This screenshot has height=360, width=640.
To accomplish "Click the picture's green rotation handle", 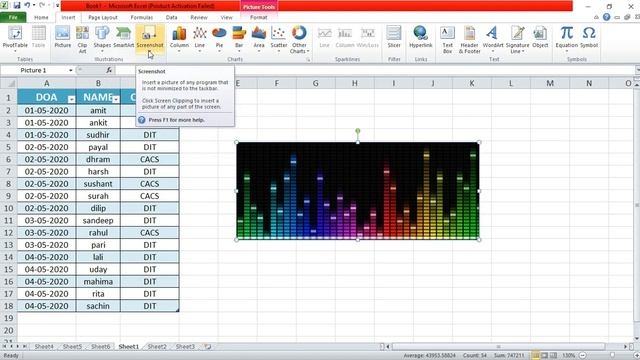I will [x=358, y=131].
